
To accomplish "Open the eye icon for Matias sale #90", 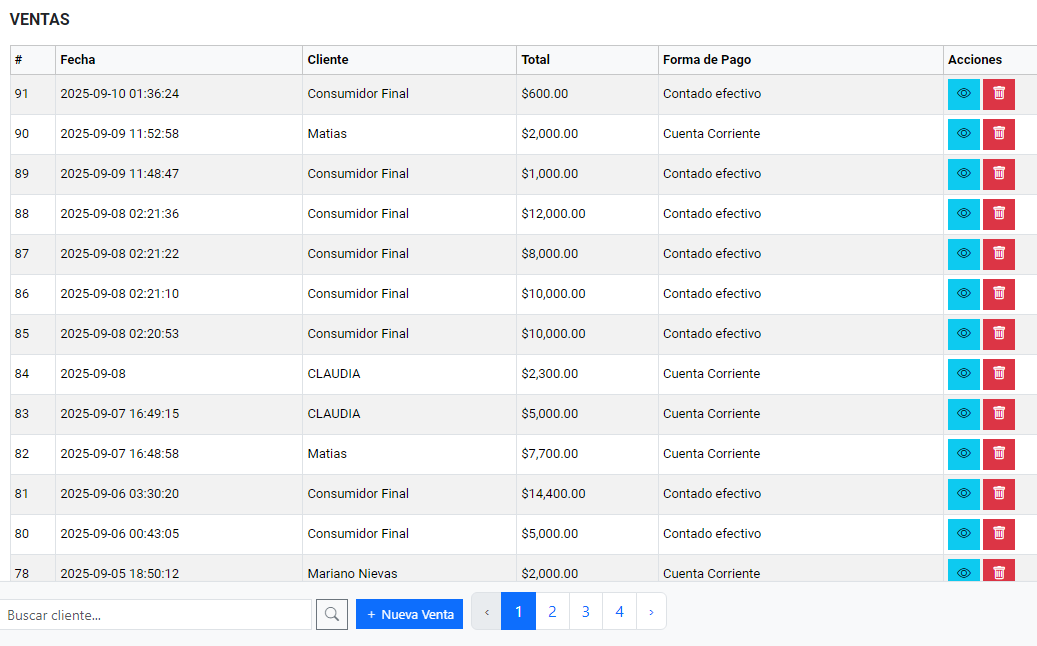I will 963,133.
